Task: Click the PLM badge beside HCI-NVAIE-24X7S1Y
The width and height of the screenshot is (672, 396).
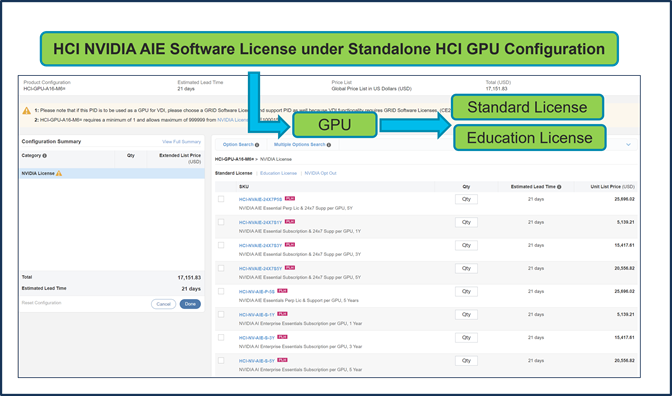Action: pos(290,222)
